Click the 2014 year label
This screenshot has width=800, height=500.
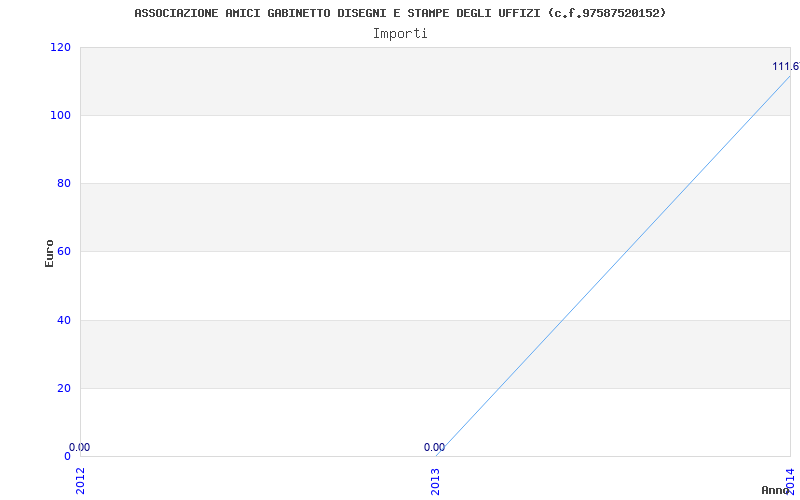(790, 481)
